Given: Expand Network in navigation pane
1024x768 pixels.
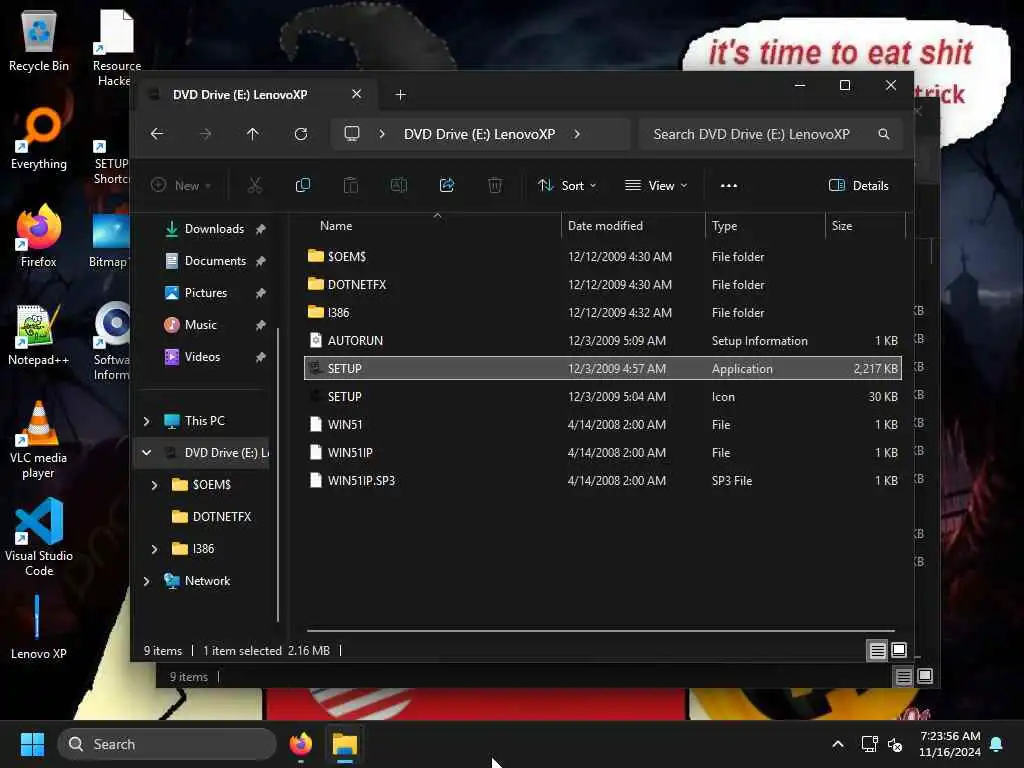Looking at the screenshot, I should pyautogui.click(x=147, y=581).
